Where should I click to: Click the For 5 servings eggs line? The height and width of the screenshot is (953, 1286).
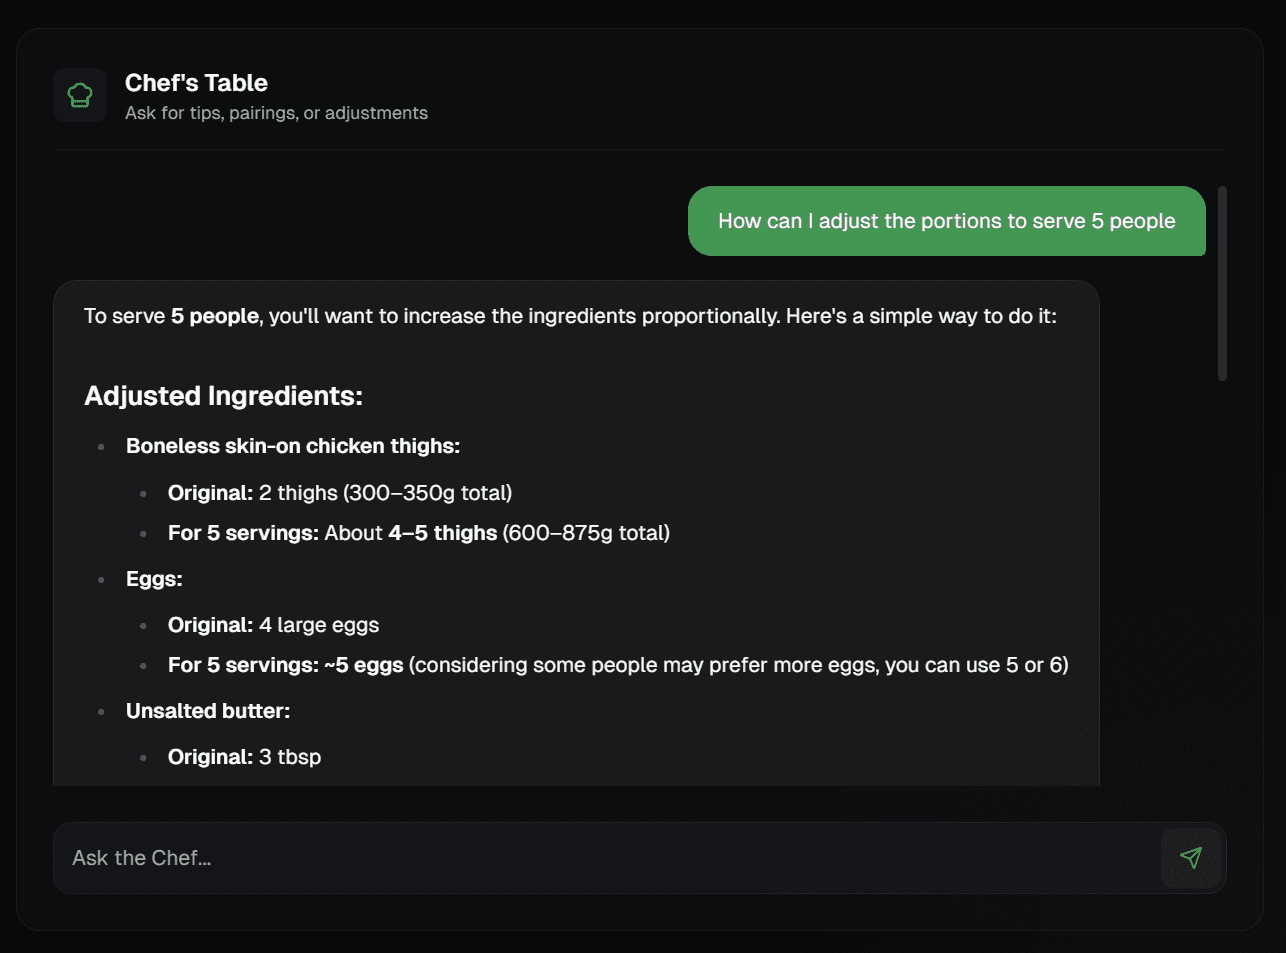[617, 664]
